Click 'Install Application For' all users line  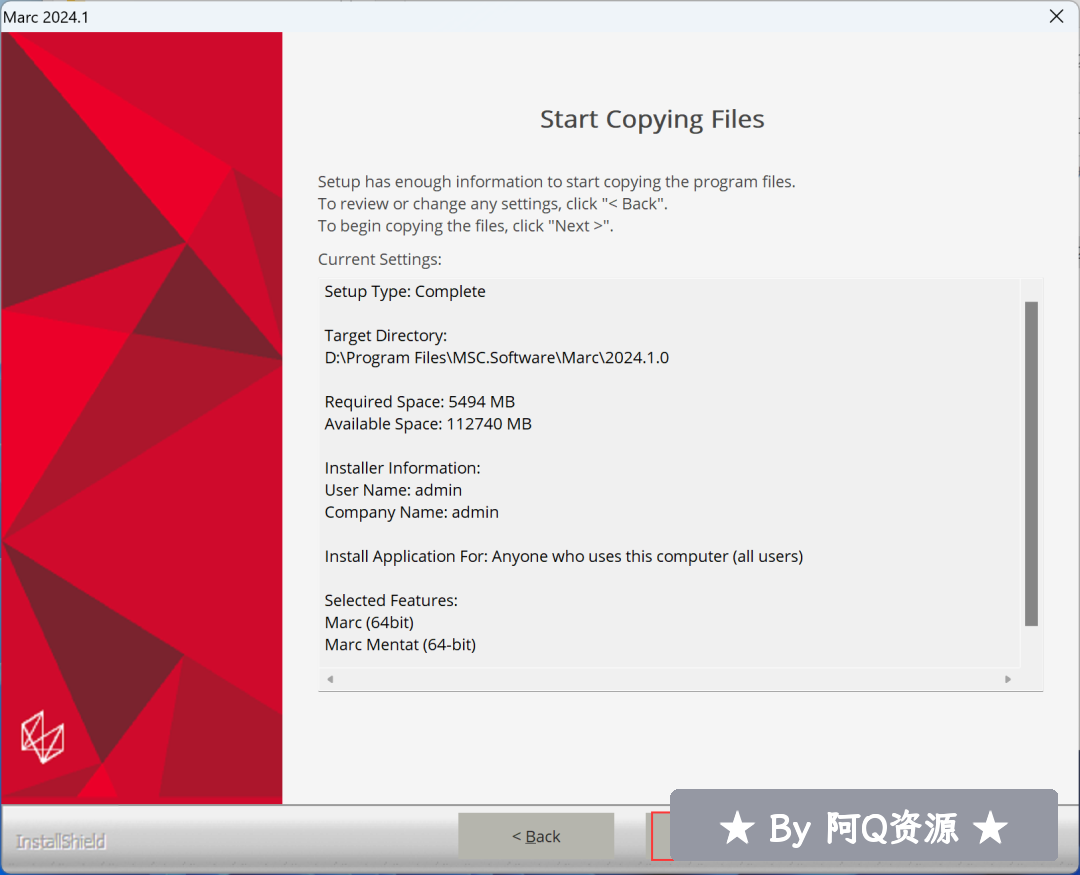click(x=563, y=556)
